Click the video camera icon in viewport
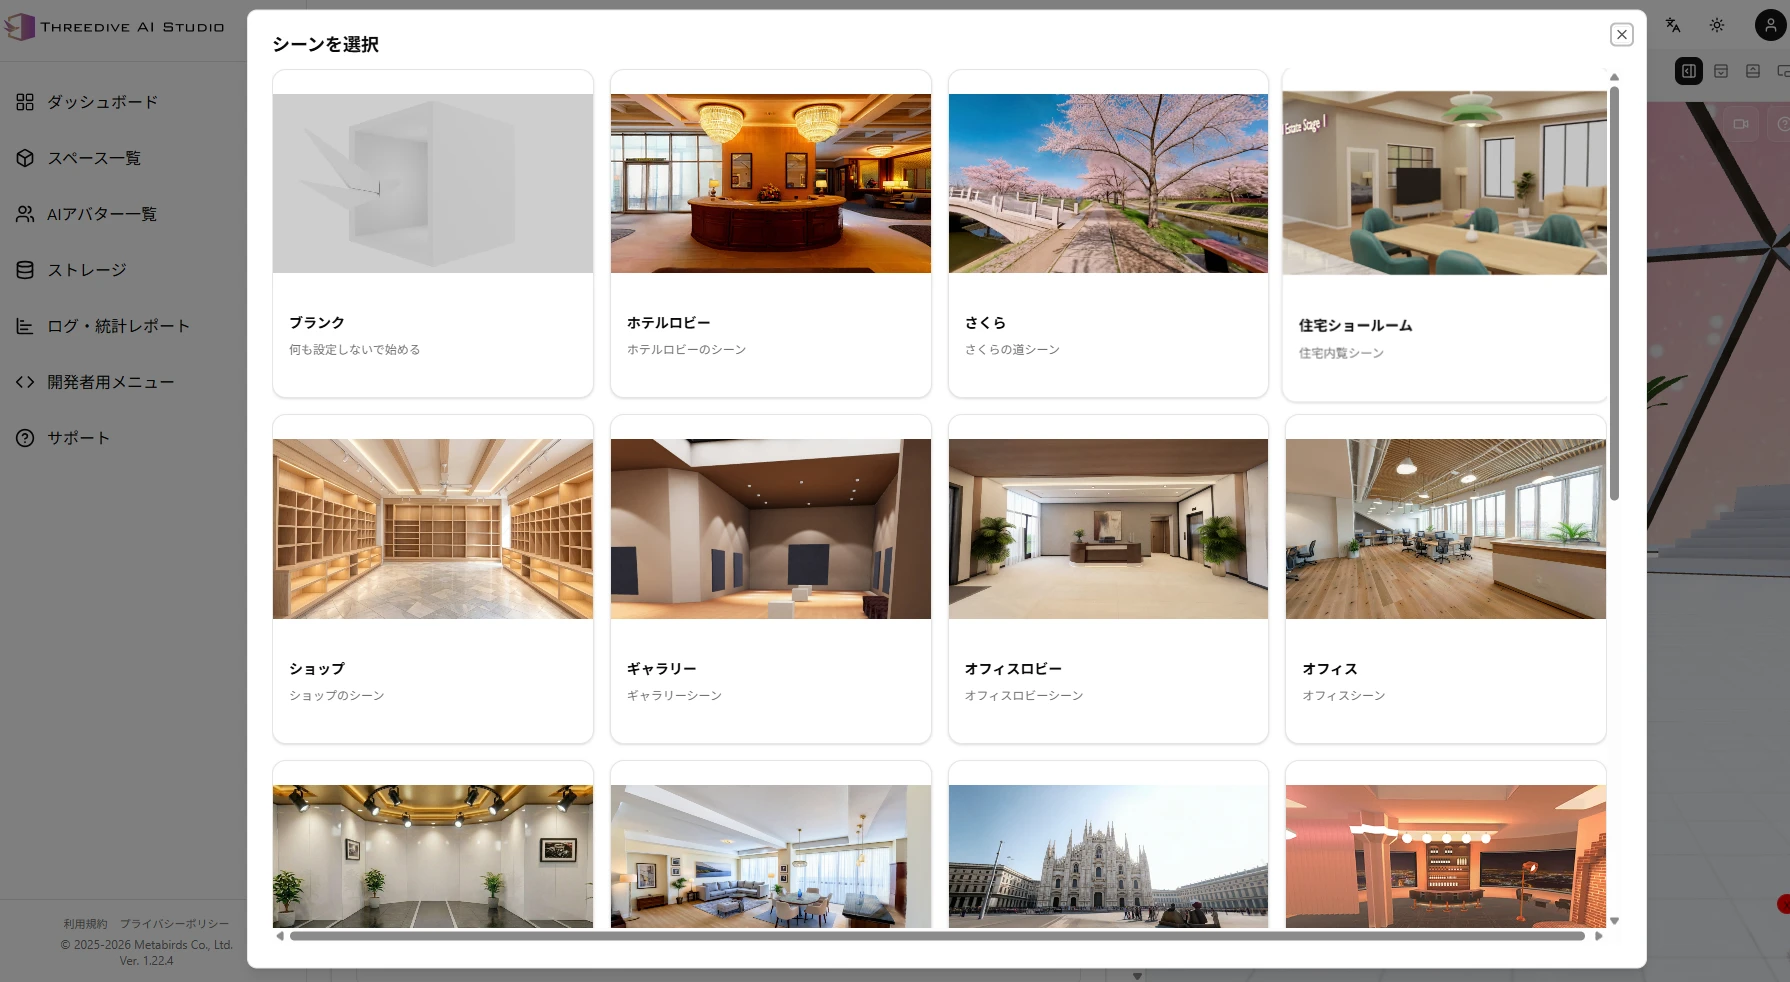Image resolution: width=1790 pixels, height=982 pixels. point(1741,124)
